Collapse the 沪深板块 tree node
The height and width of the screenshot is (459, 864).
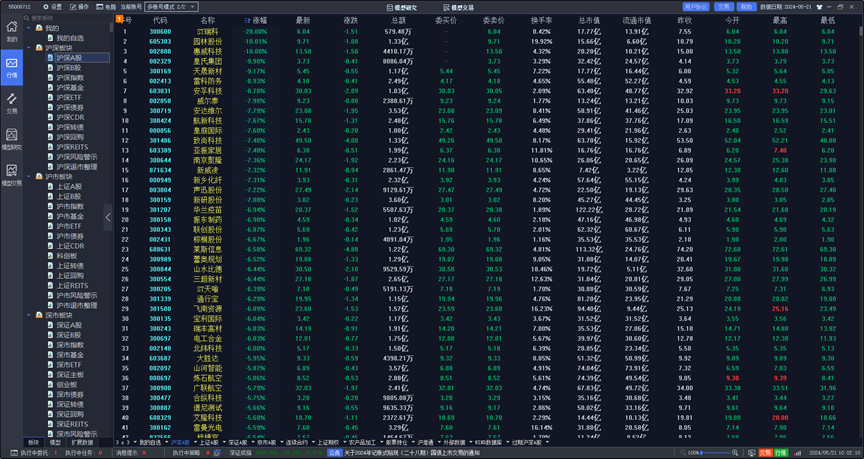(29, 48)
